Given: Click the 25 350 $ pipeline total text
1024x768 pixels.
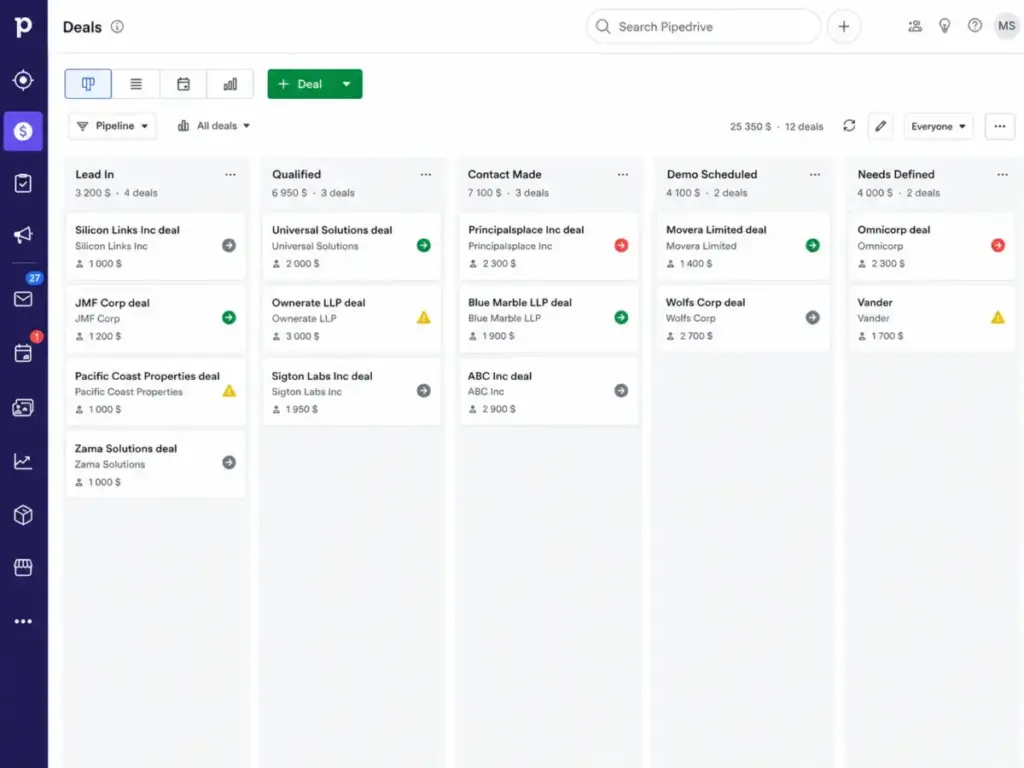Looking at the screenshot, I should click(x=750, y=127).
